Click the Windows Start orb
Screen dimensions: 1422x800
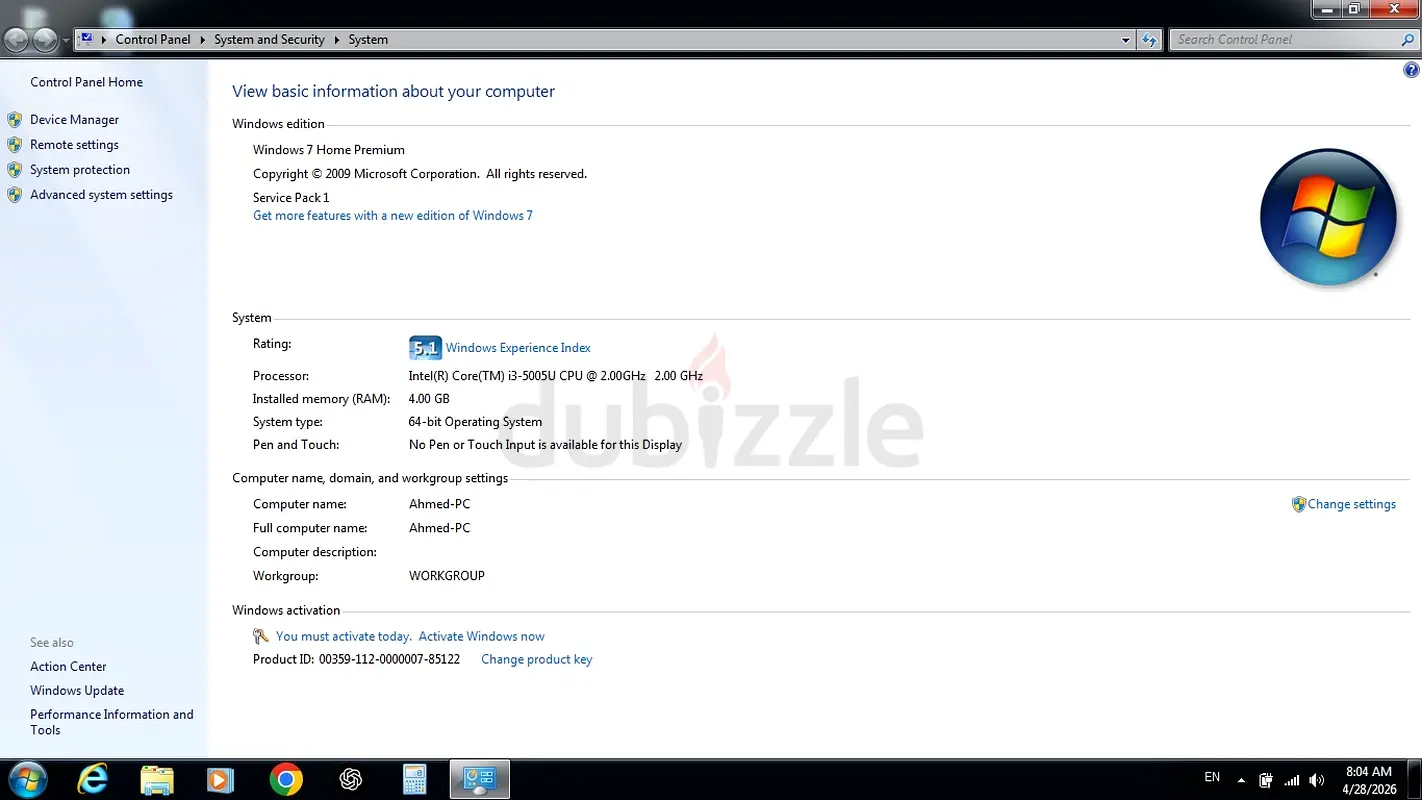pyautogui.click(x=27, y=779)
